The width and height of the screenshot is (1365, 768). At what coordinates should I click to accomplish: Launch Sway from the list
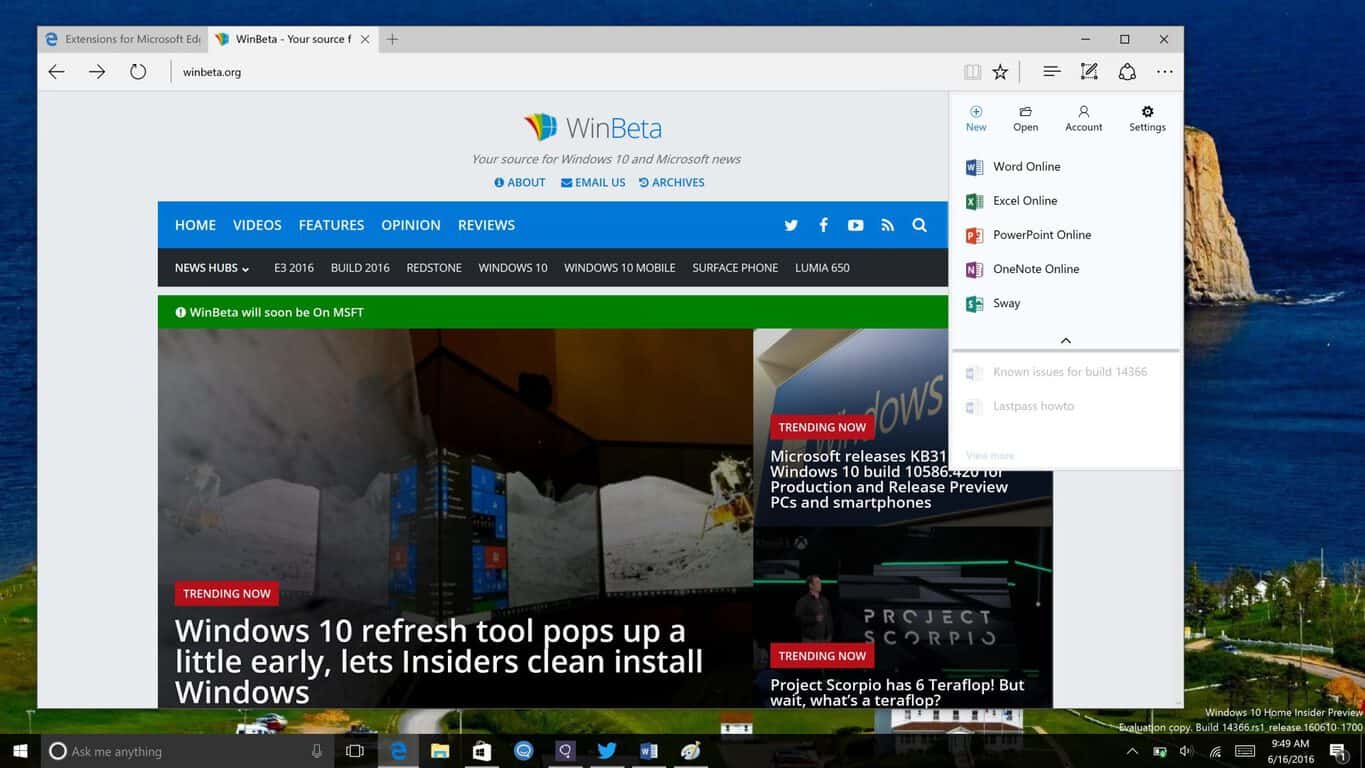click(x=1065, y=303)
